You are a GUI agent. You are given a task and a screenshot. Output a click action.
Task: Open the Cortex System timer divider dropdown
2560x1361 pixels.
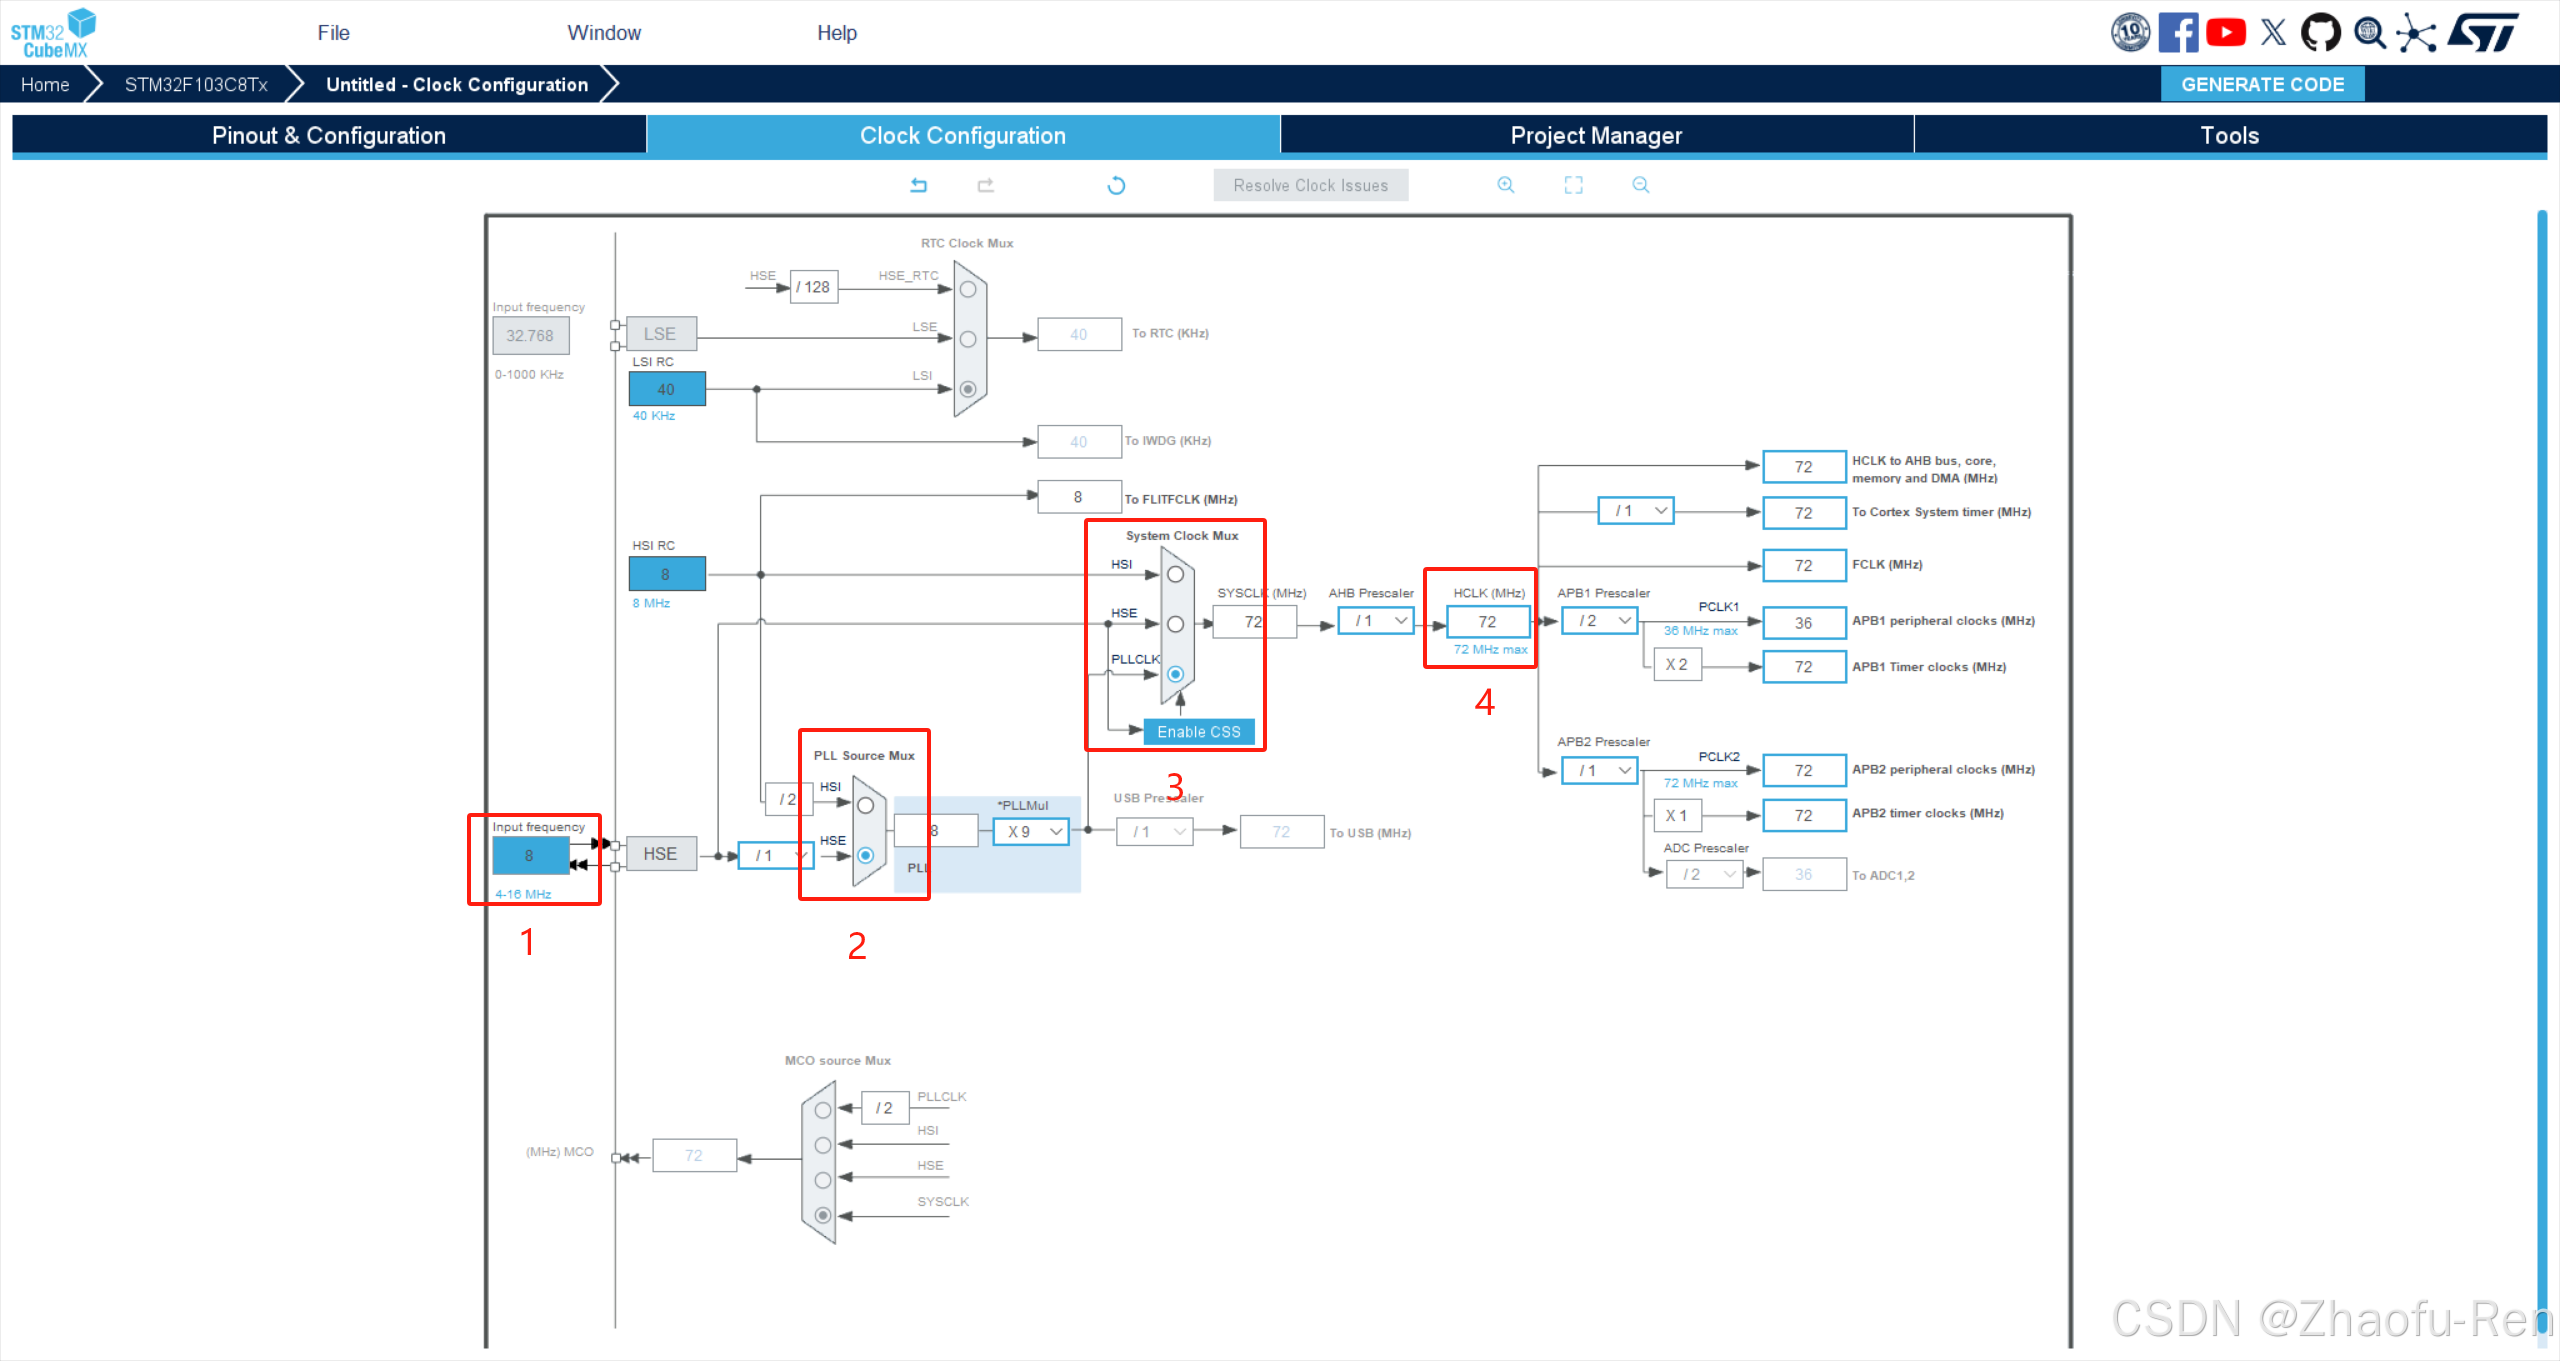[x=1636, y=511]
